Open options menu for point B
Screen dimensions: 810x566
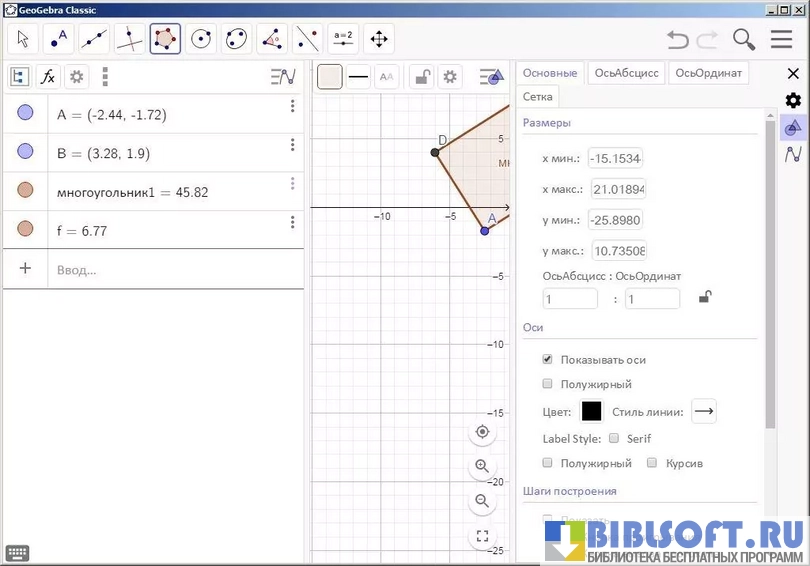pyautogui.click(x=293, y=145)
